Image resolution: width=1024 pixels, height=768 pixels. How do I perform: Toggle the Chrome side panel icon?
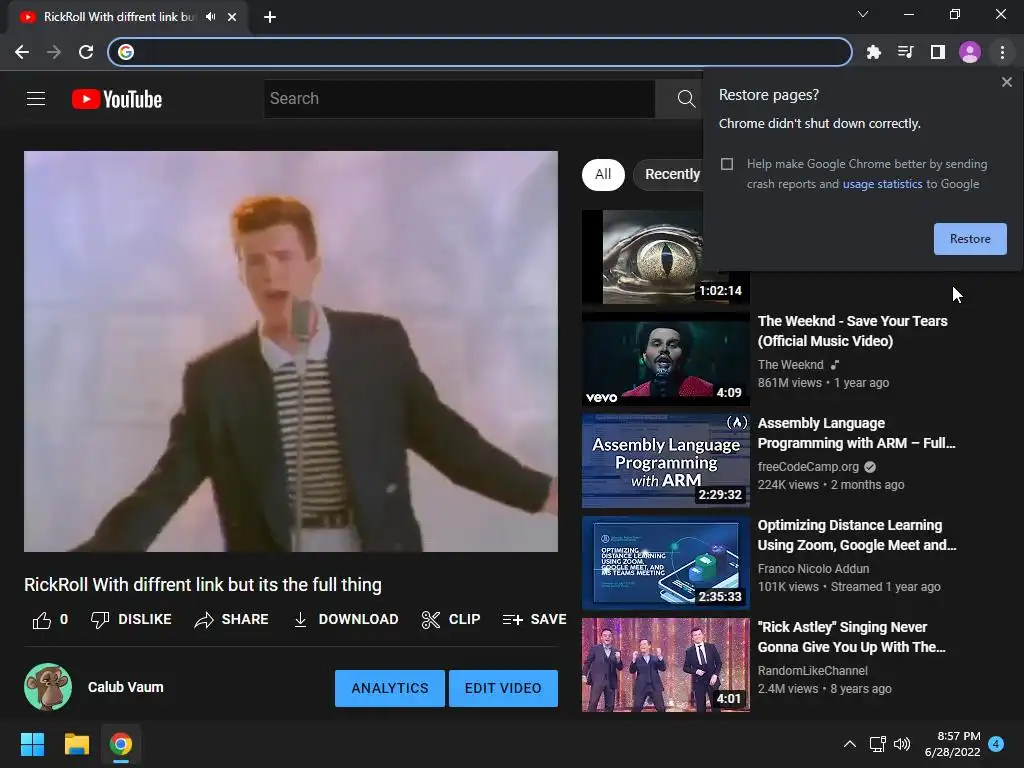pyautogui.click(x=937, y=52)
